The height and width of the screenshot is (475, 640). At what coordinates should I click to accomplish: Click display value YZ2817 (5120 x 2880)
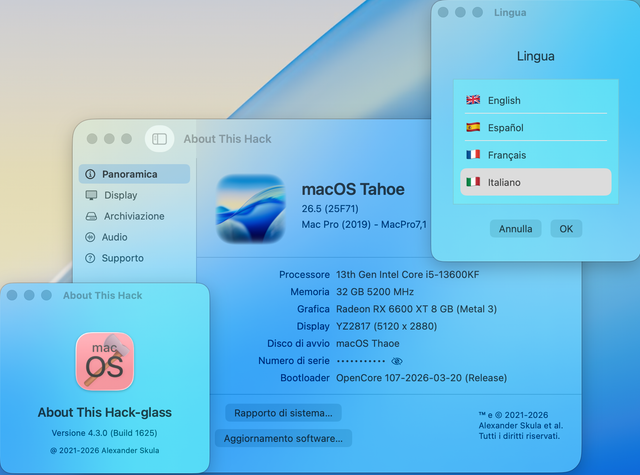[x=387, y=326]
